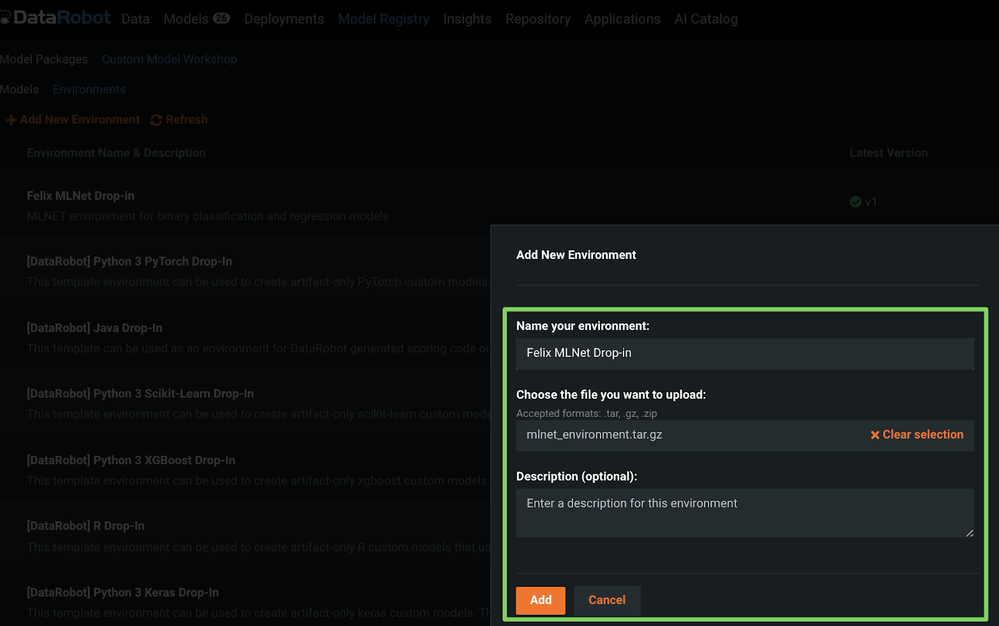The height and width of the screenshot is (626, 999).
Task: Click the X icon beside Clear selection
Action: click(x=875, y=435)
